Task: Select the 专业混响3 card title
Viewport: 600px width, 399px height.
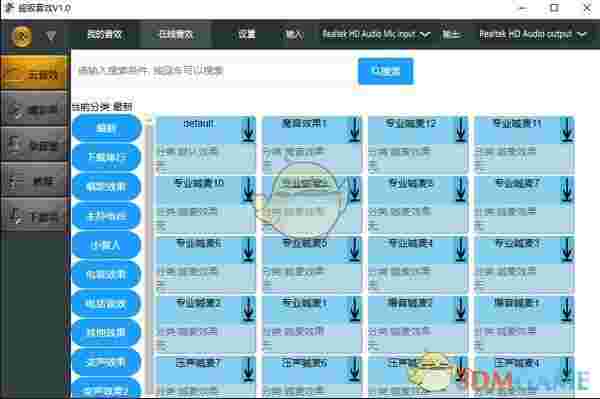Action: point(517,243)
